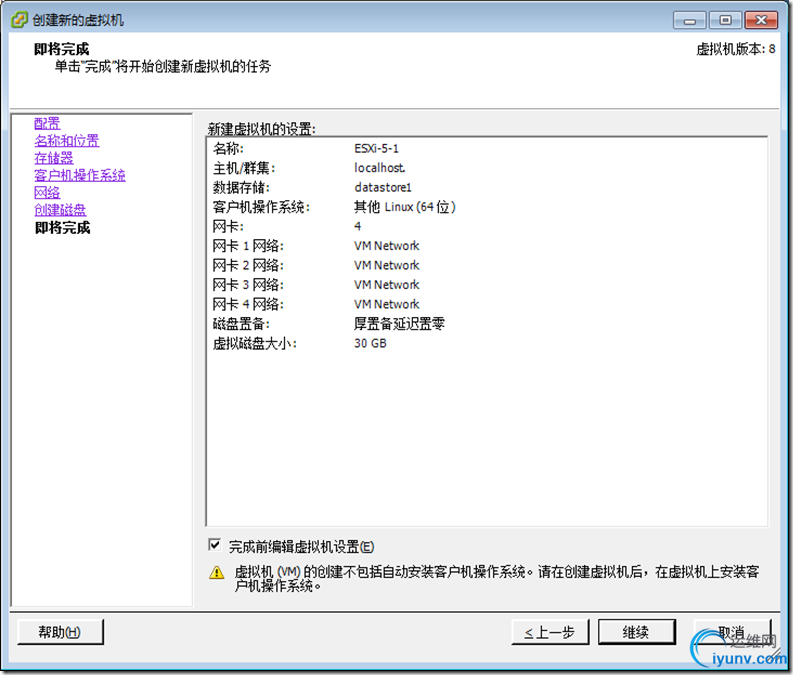The image size is (793, 675).
Task: Click the yellow warning triangle icon
Action: click(x=216, y=572)
